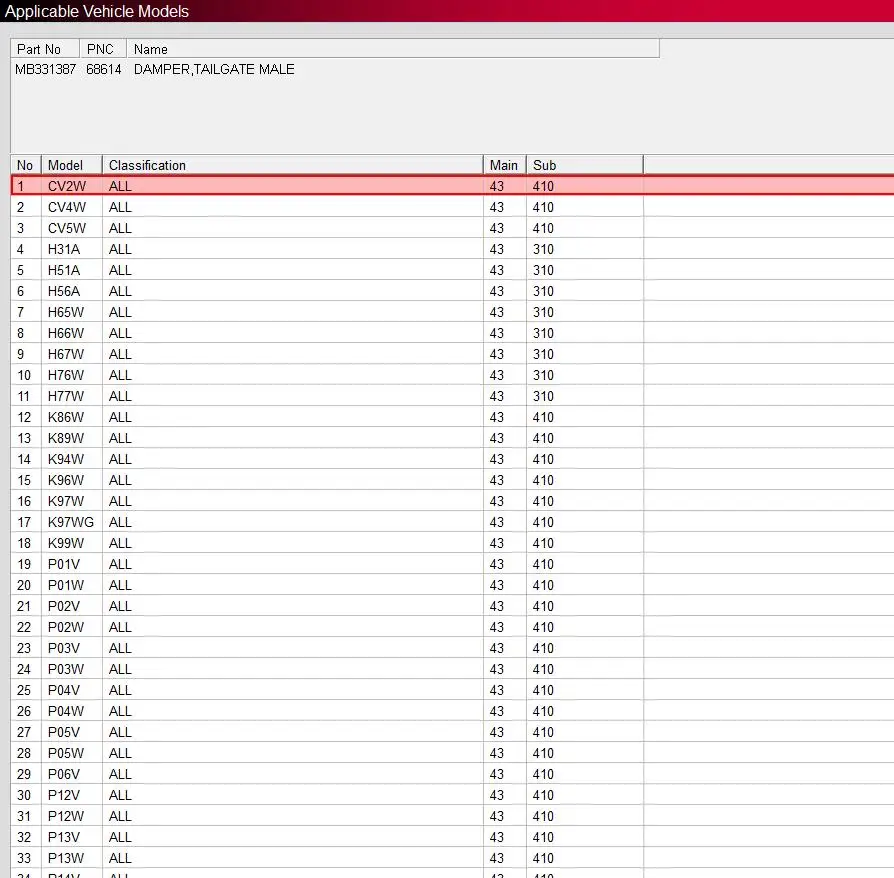Screen dimensions: 894x878
Task: Select the H51A model row
Action: click(453, 270)
